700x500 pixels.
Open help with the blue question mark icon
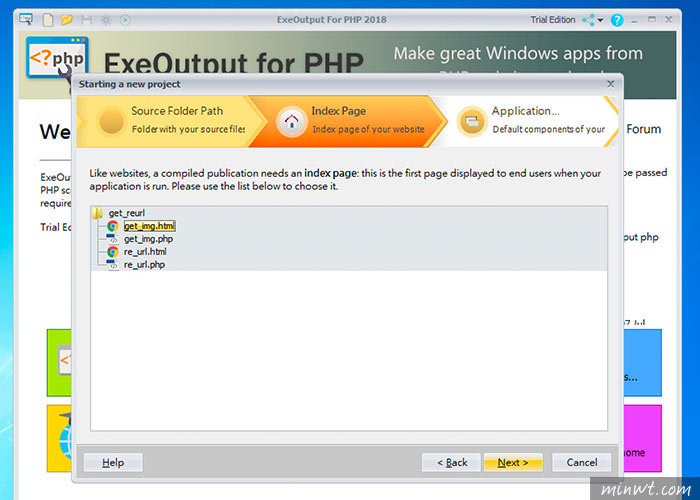click(617, 20)
